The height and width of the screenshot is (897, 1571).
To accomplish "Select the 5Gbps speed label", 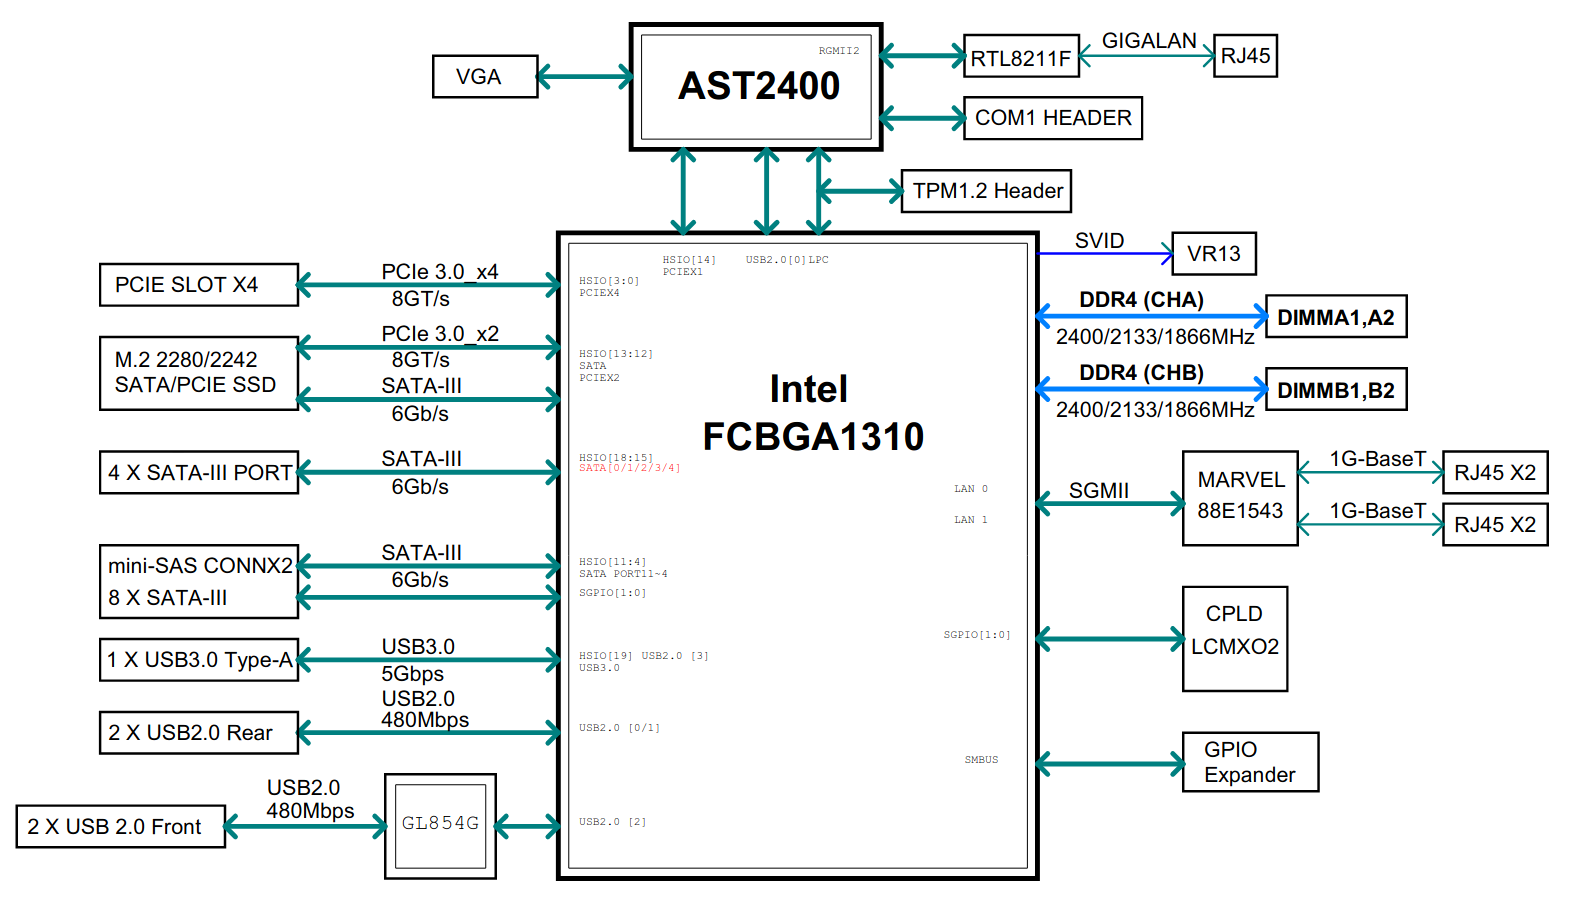I will coord(412,674).
